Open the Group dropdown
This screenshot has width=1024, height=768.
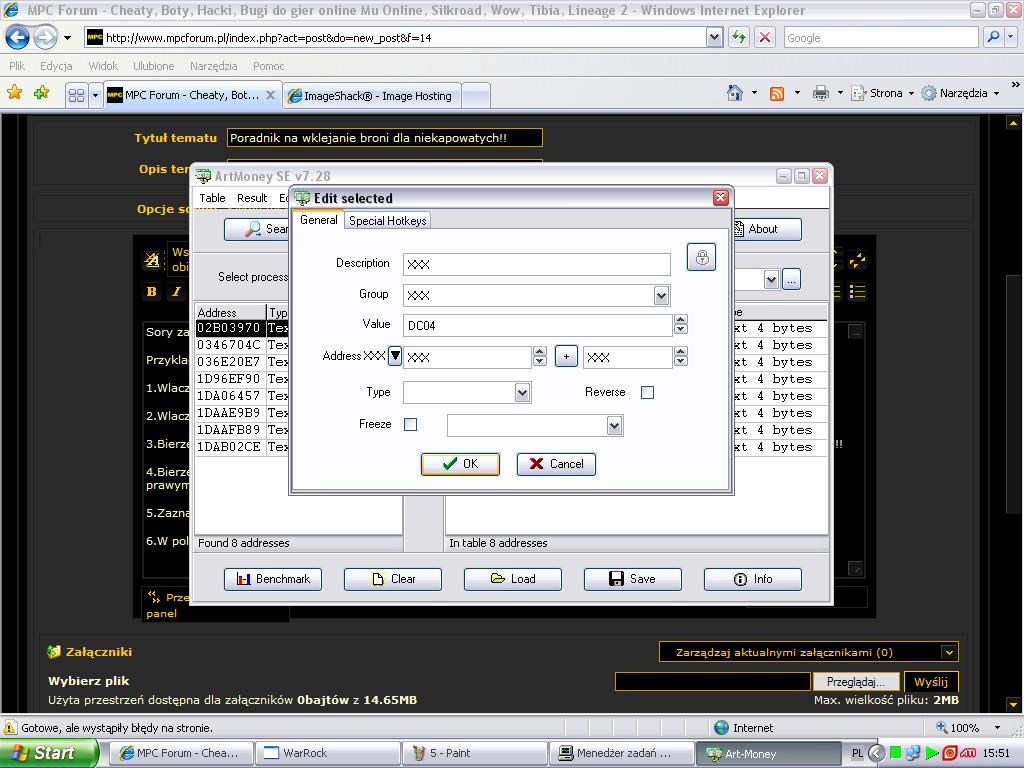pos(662,296)
